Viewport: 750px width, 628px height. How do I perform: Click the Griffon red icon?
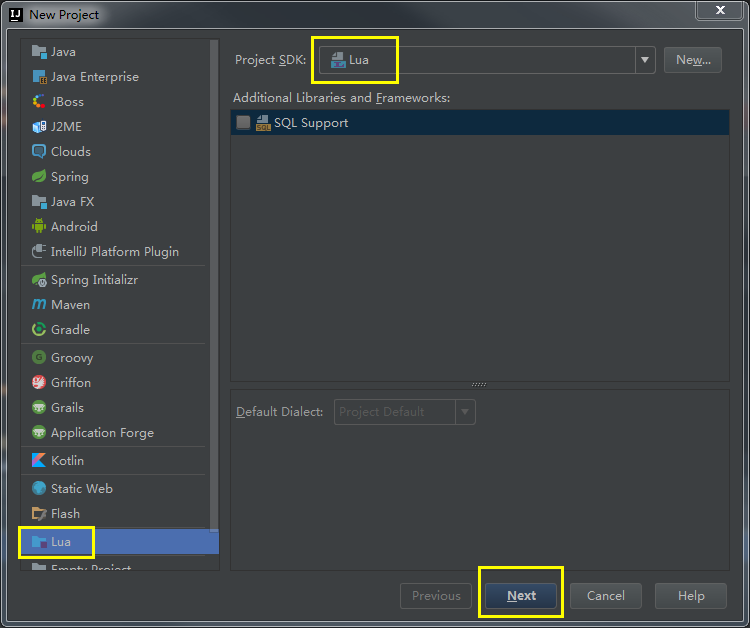tap(39, 383)
